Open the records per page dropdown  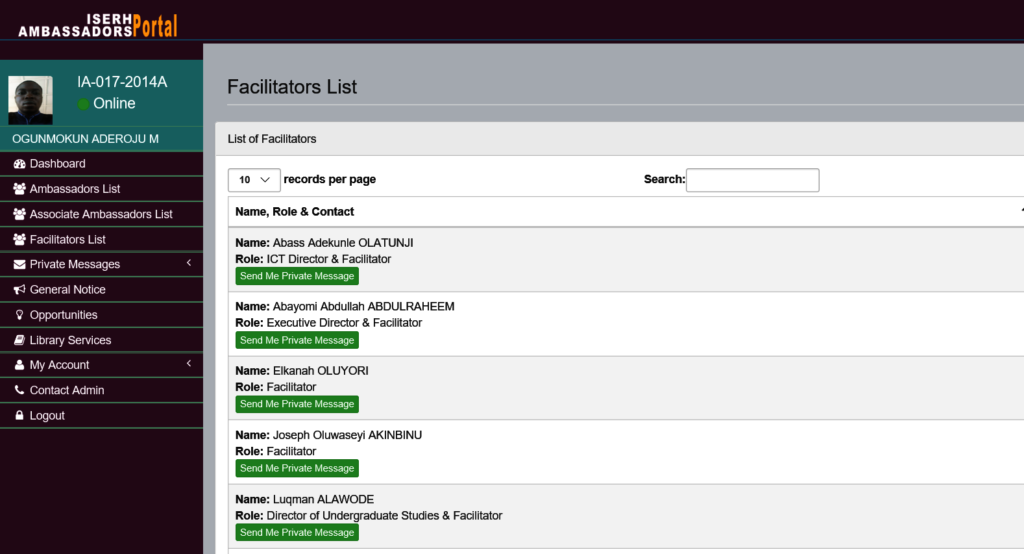point(254,180)
